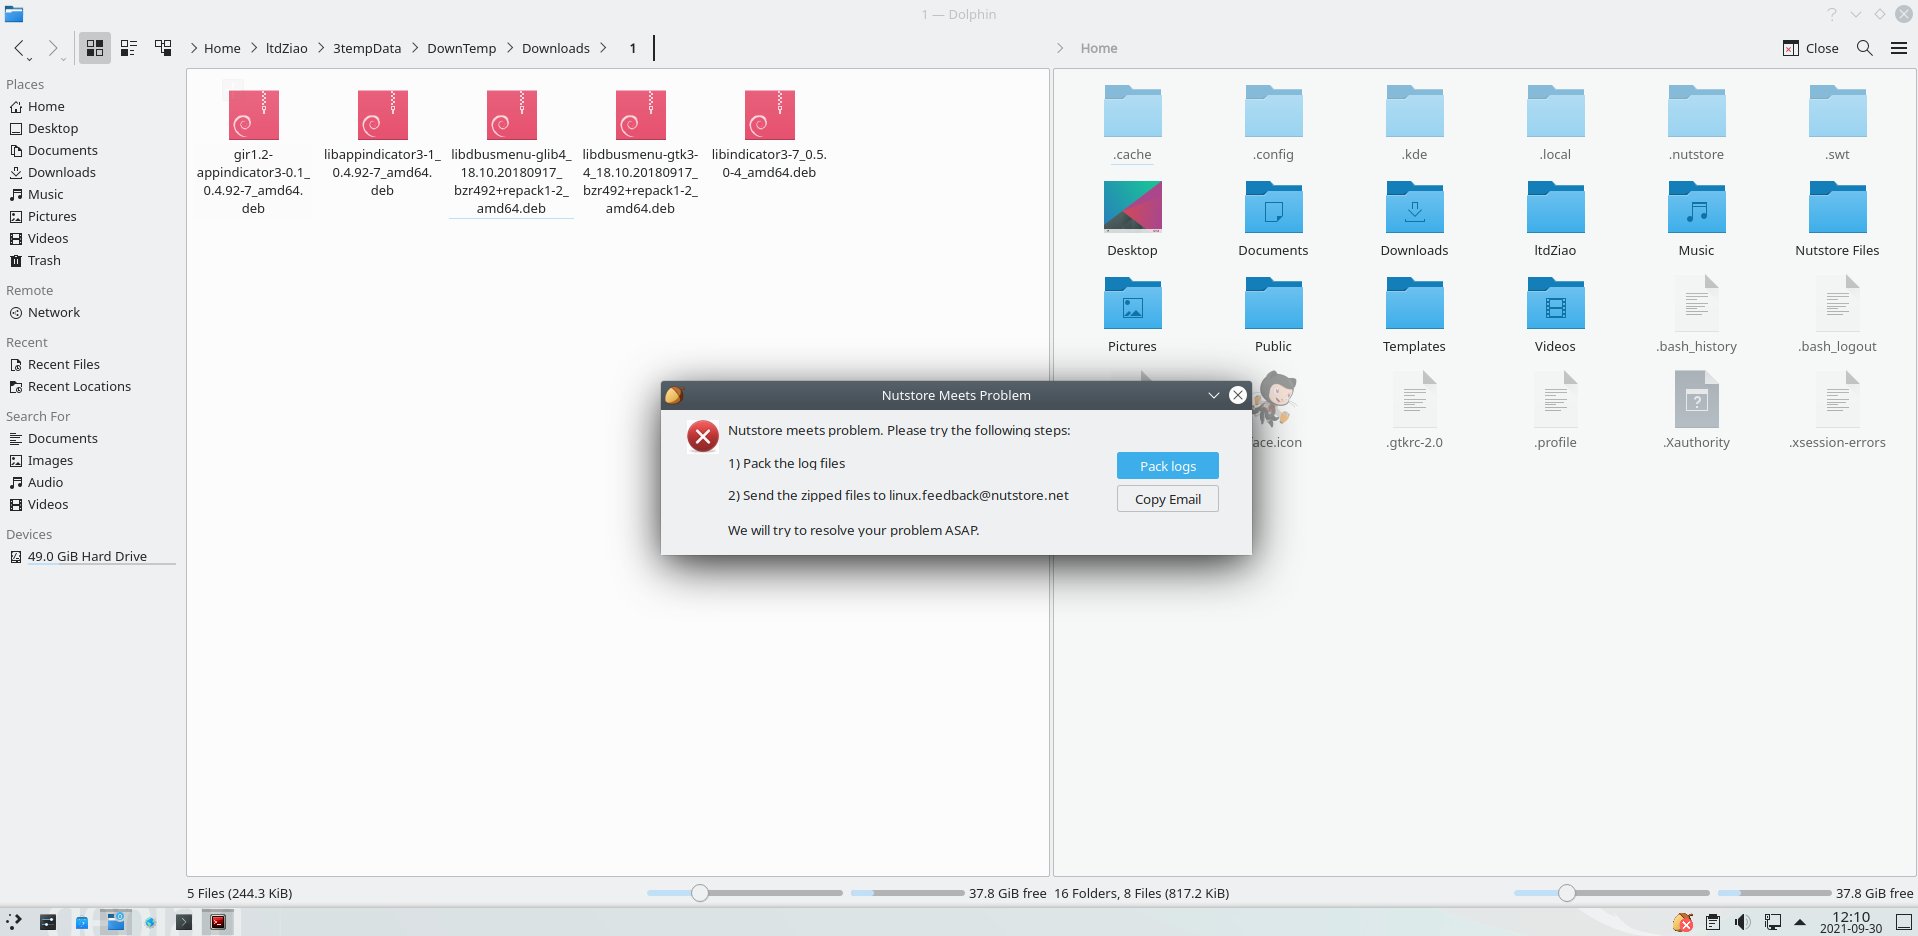This screenshot has width=1918, height=936.
Task: Select the .bash_history file
Action: coord(1696,315)
